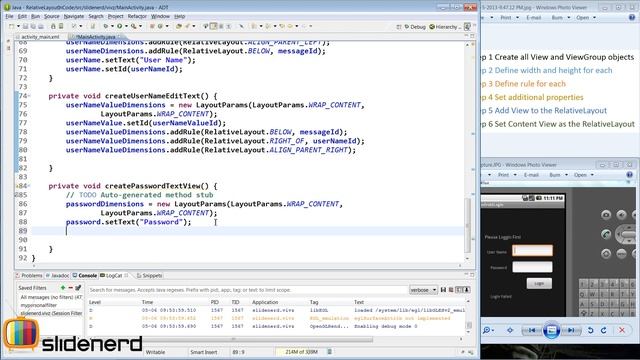Screen dimensions: 640x360
Task: Click Next image in lower Photo Viewer
Action: [x=571, y=330]
